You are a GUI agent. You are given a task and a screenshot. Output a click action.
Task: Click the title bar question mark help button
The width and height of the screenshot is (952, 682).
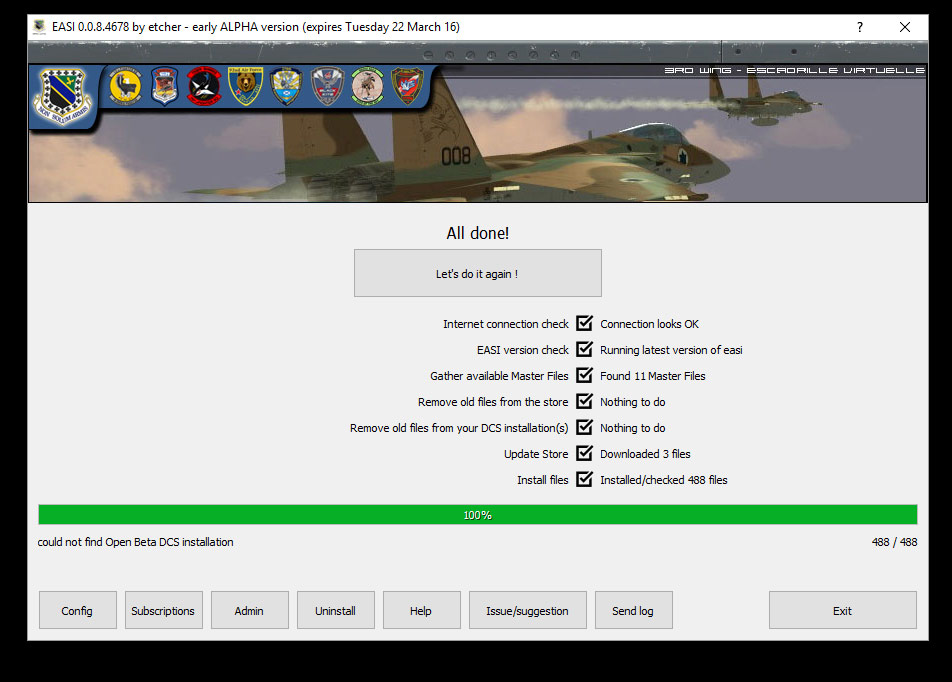[x=860, y=27]
